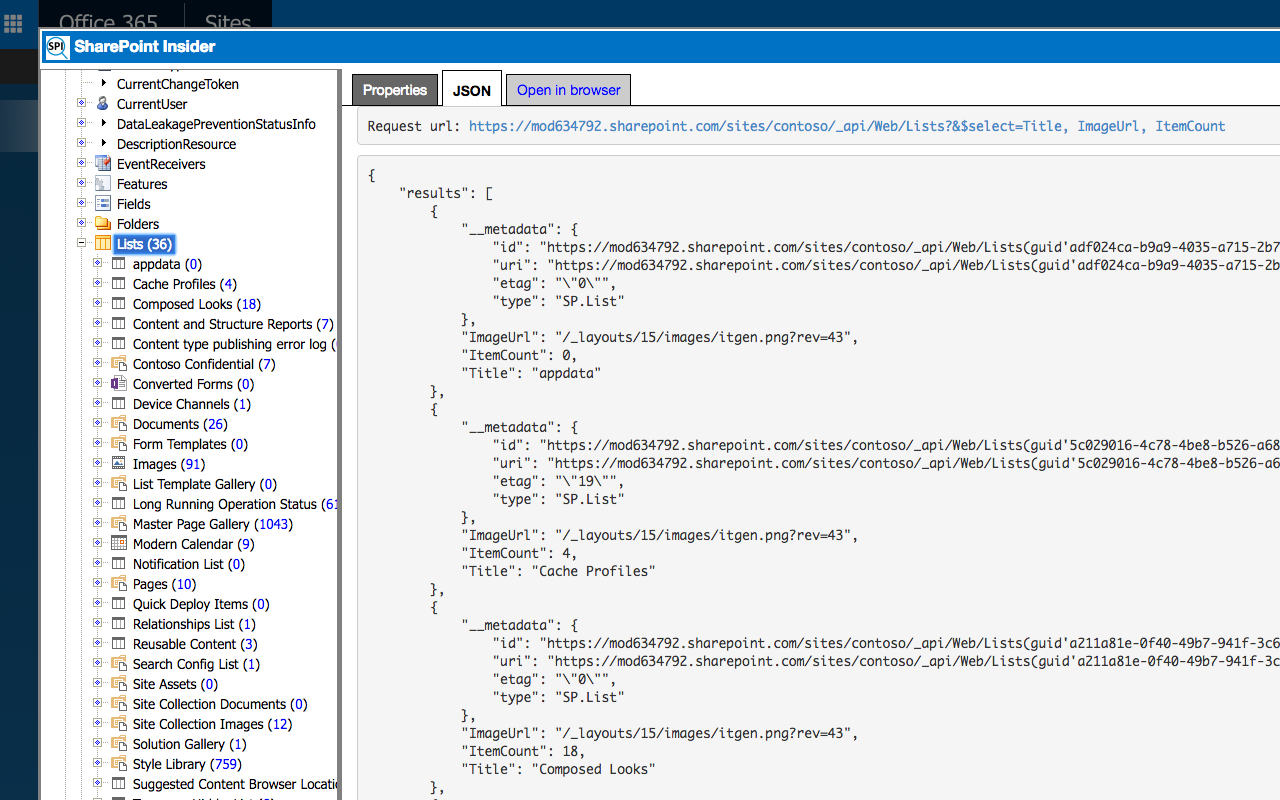This screenshot has width=1280, height=800.
Task: Click the Folders folder icon
Action: pyautogui.click(x=102, y=224)
